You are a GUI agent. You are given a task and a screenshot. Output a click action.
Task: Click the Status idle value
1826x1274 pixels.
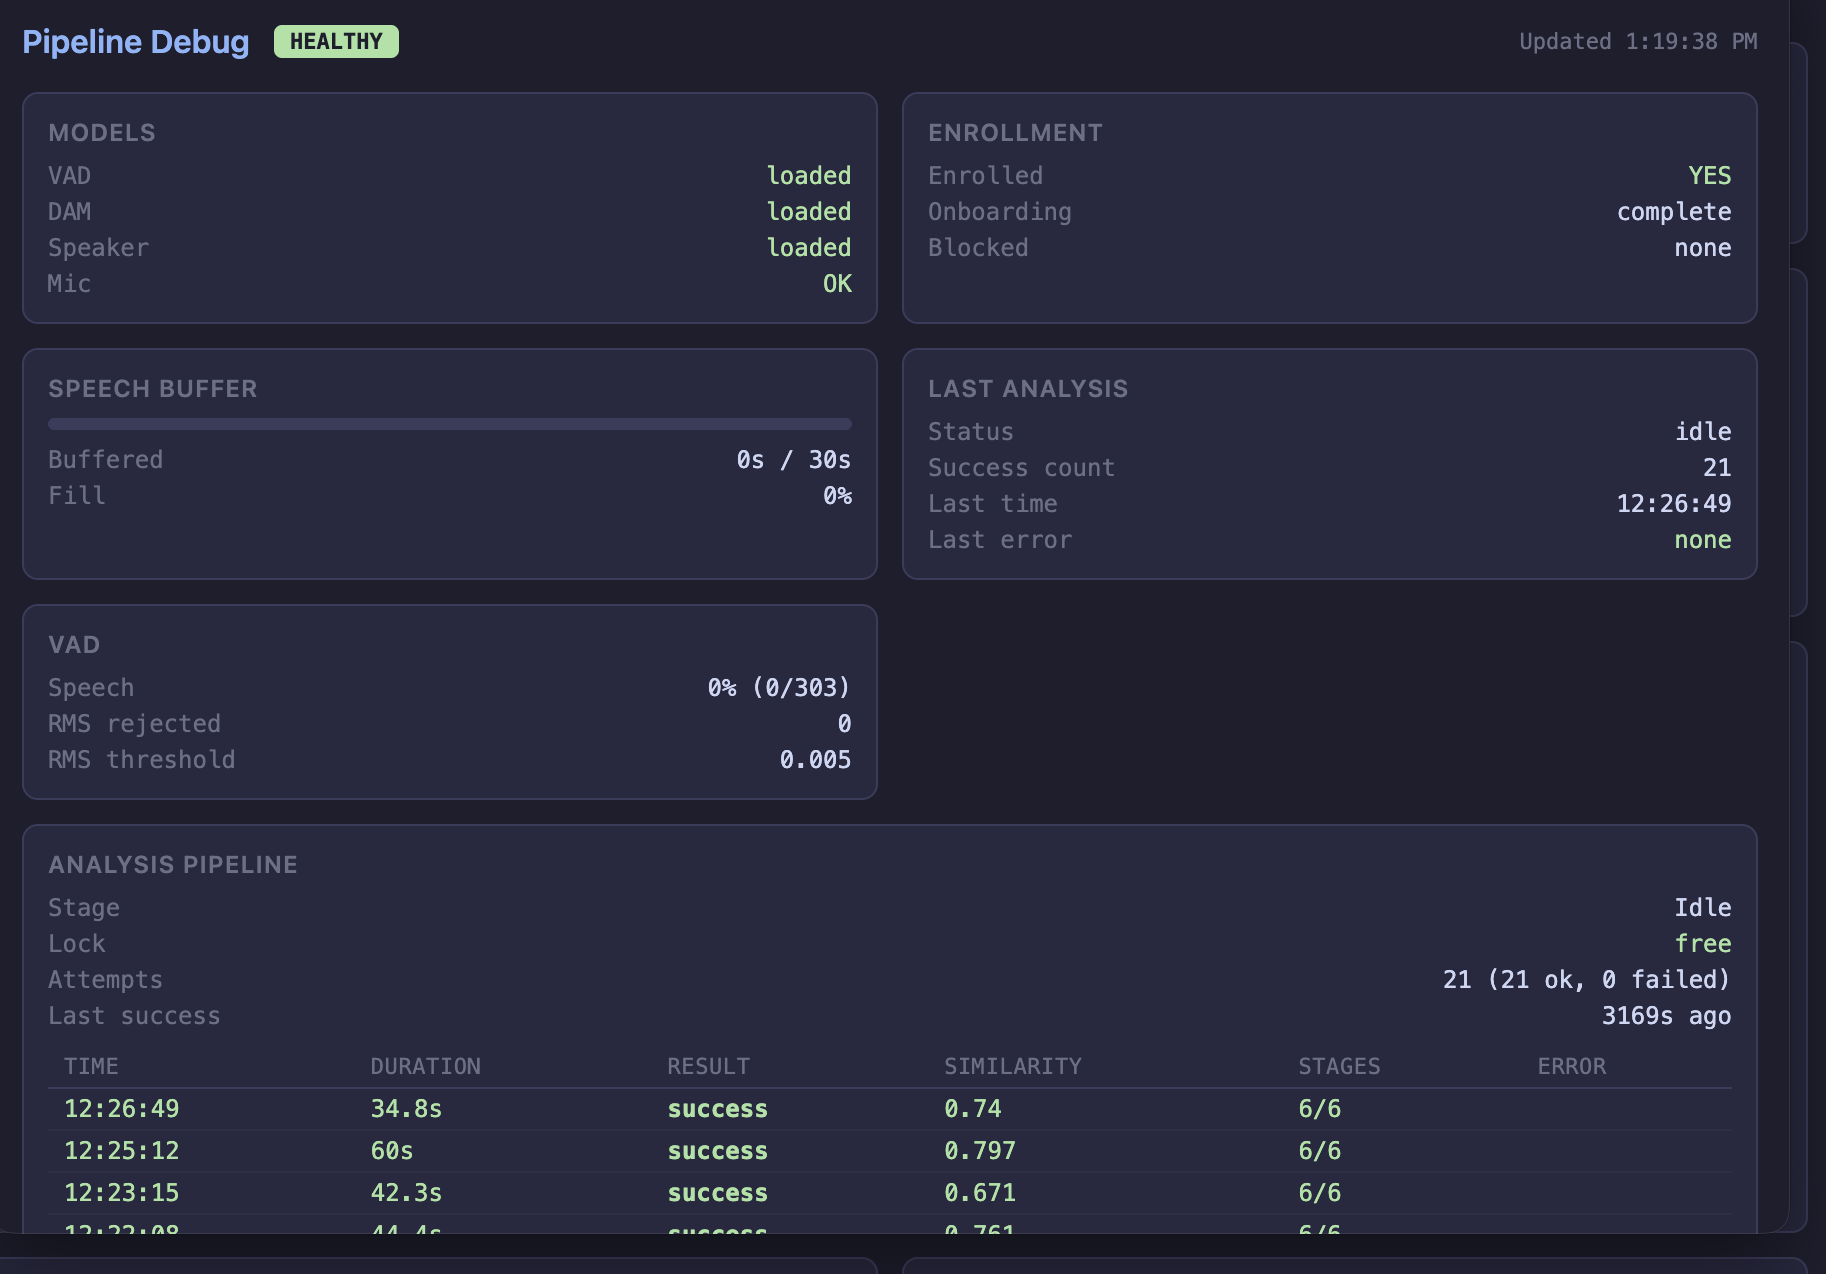pyautogui.click(x=1703, y=432)
